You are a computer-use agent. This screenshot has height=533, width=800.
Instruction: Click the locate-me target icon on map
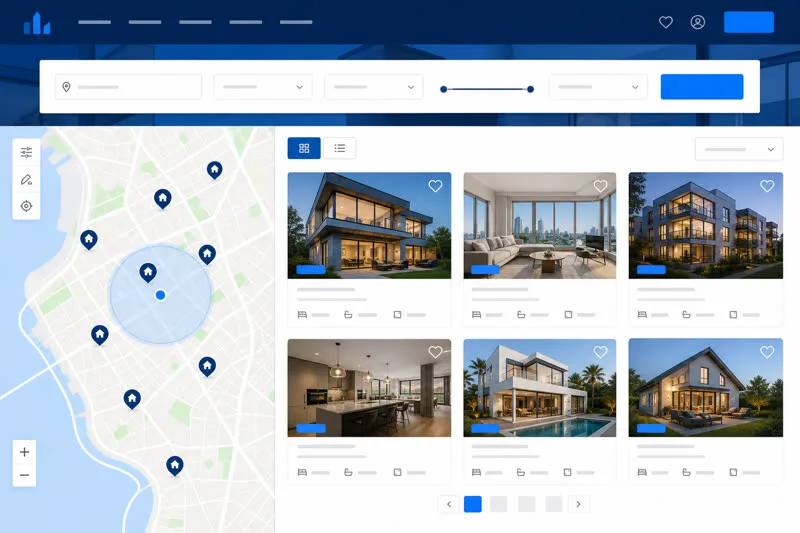click(26, 206)
